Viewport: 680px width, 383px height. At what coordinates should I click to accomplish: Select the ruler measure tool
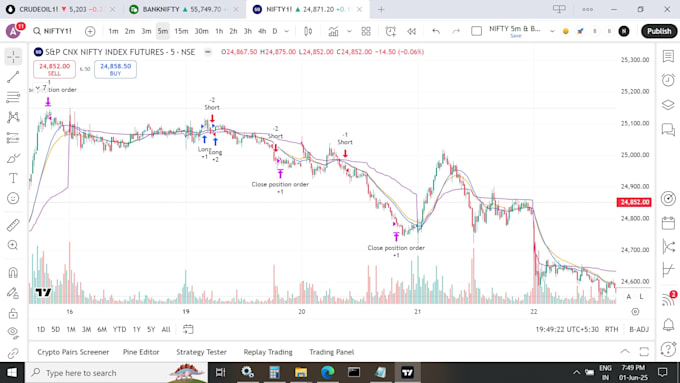coord(13,225)
